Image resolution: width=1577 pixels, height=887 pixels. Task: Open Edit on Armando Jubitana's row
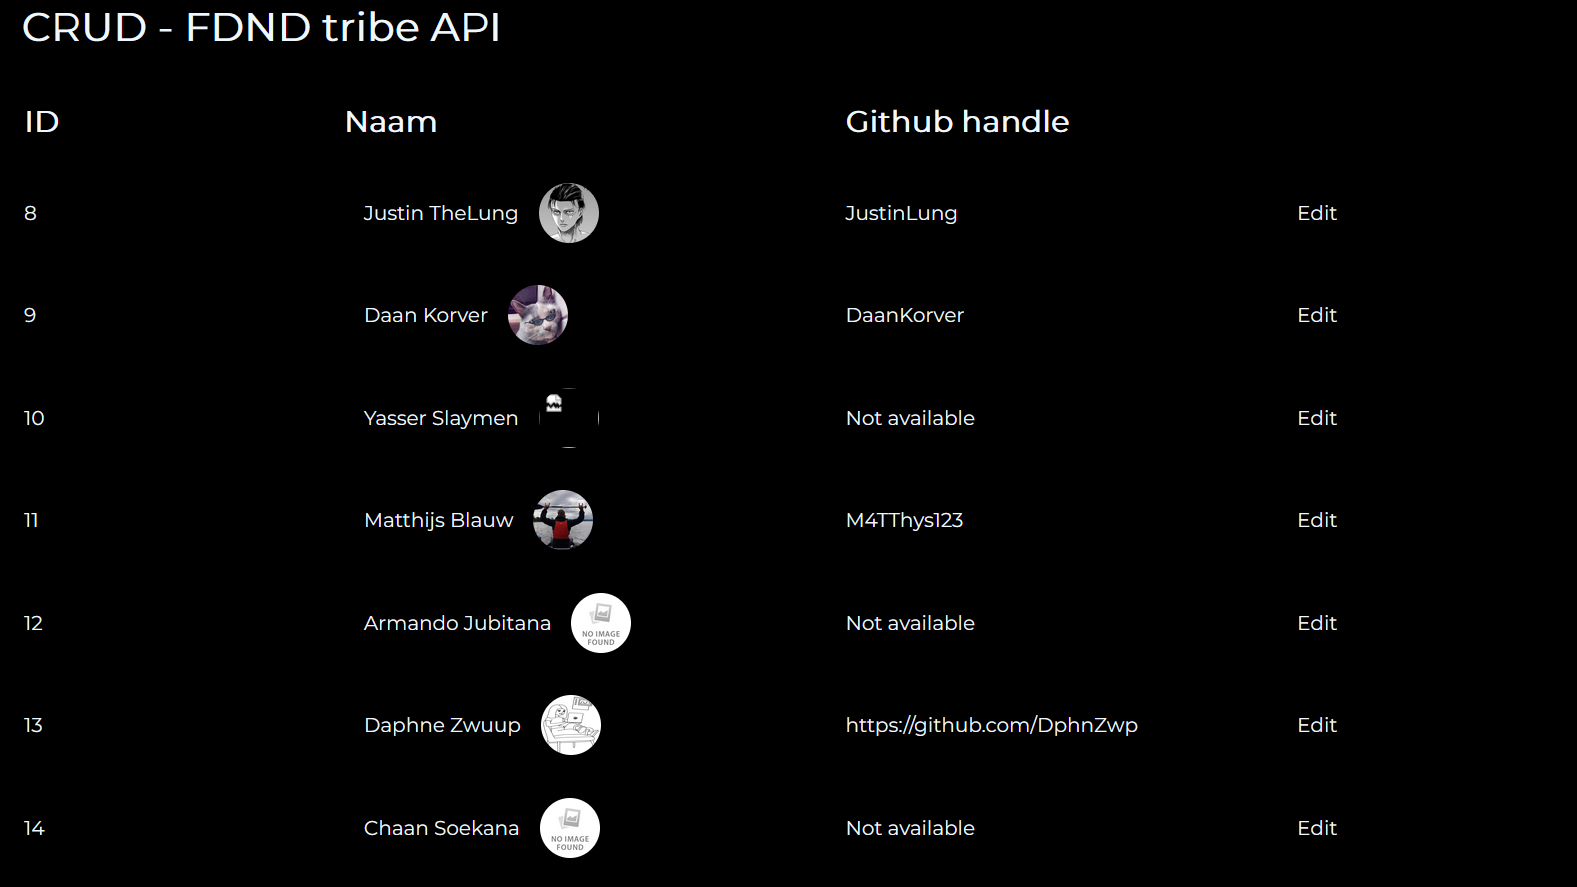tap(1316, 622)
